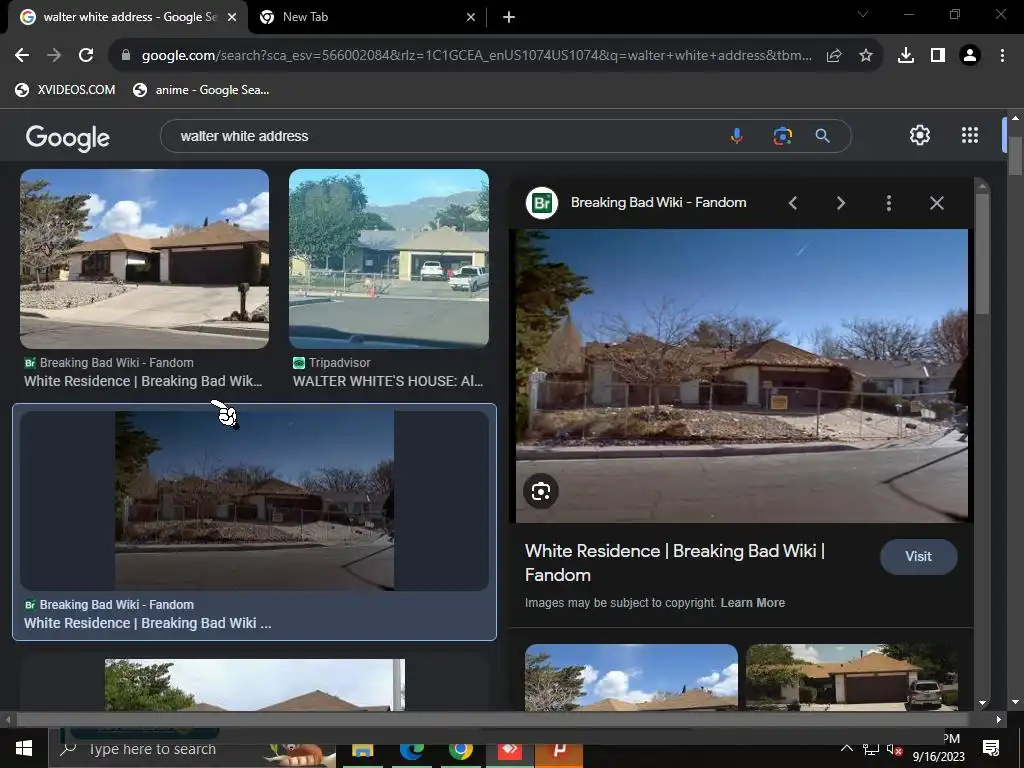This screenshot has height=768, width=1024.
Task: Bookmark this page with the star icon
Action: pyautogui.click(x=865, y=56)
